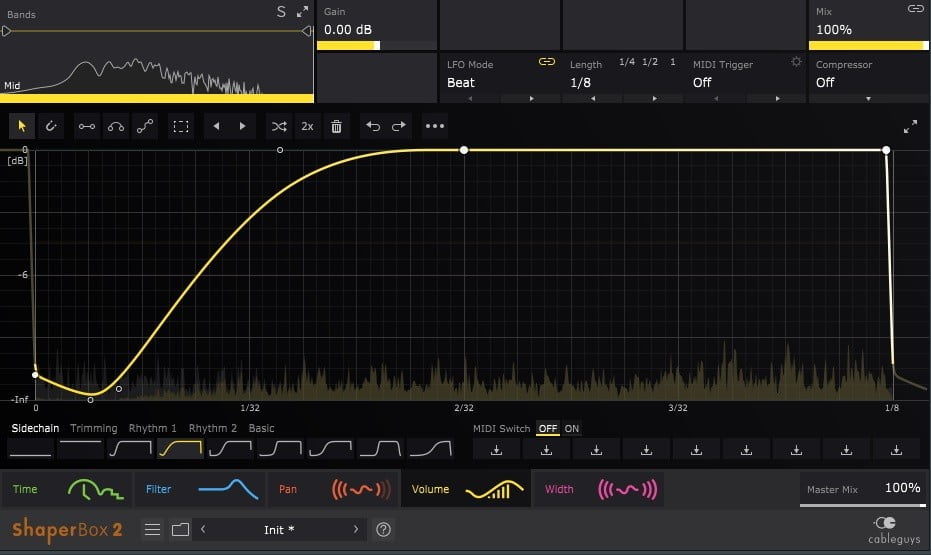Increase the Length value
The height and width of the screenshot is (555, 931).
654,99
